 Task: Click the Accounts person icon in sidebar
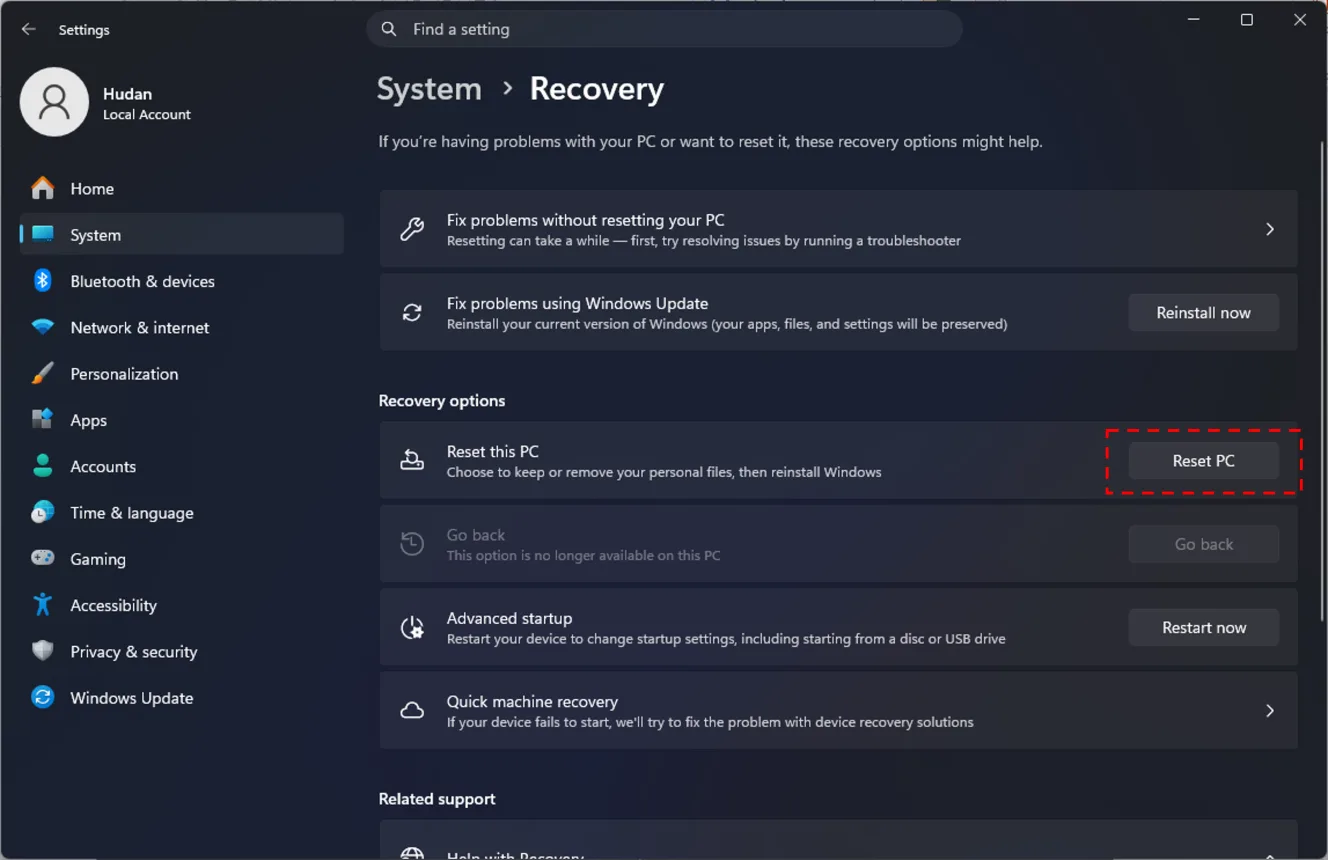42,466
